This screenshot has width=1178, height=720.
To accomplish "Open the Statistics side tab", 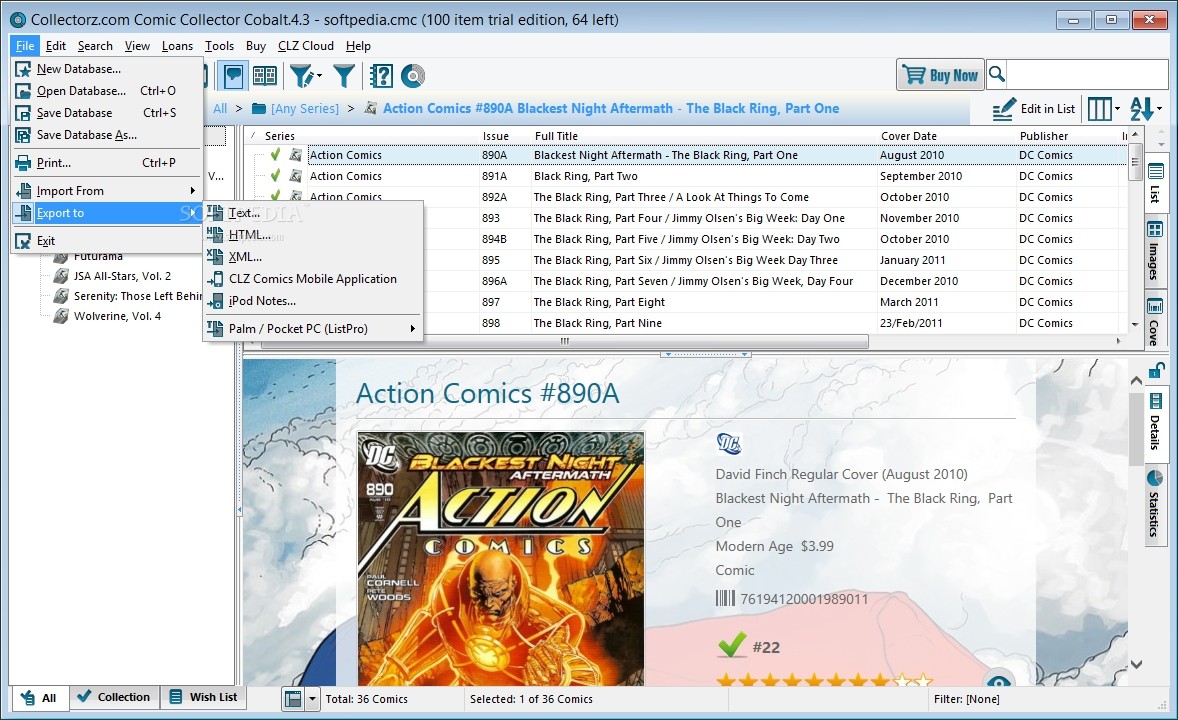I will click(x=1155, y=504).
